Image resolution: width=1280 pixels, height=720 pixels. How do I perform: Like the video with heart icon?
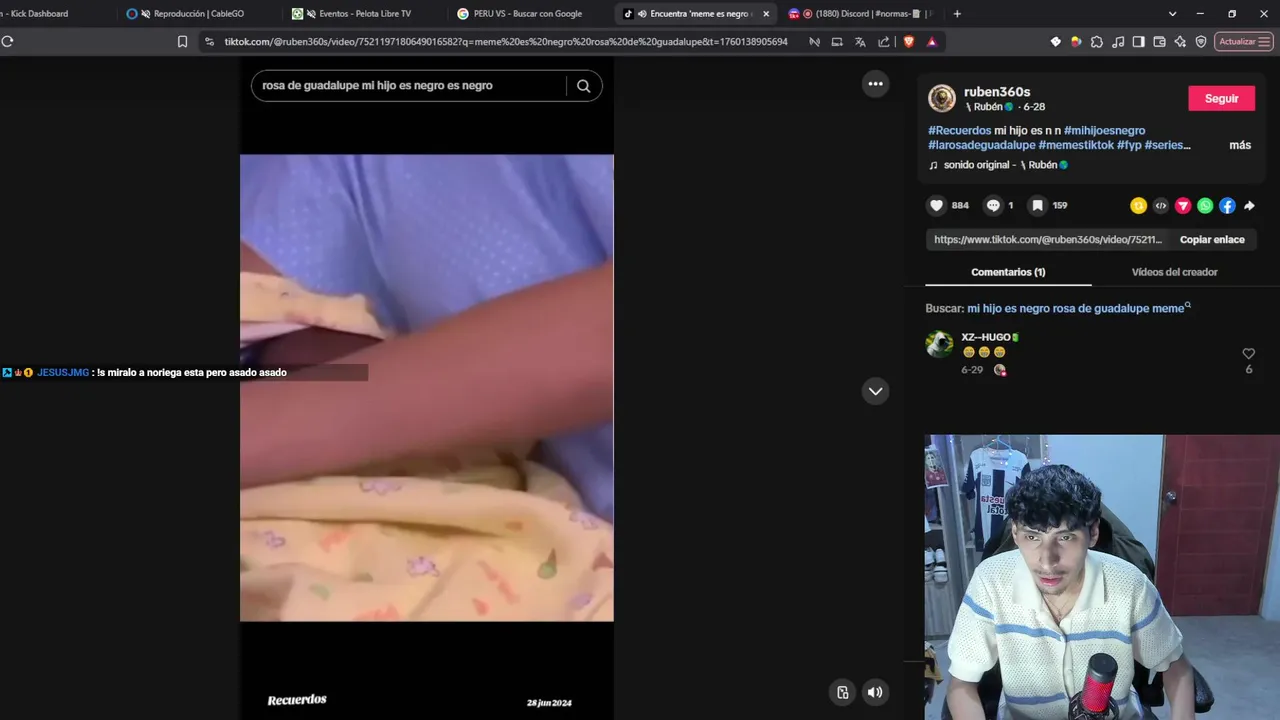coord(937,205)
